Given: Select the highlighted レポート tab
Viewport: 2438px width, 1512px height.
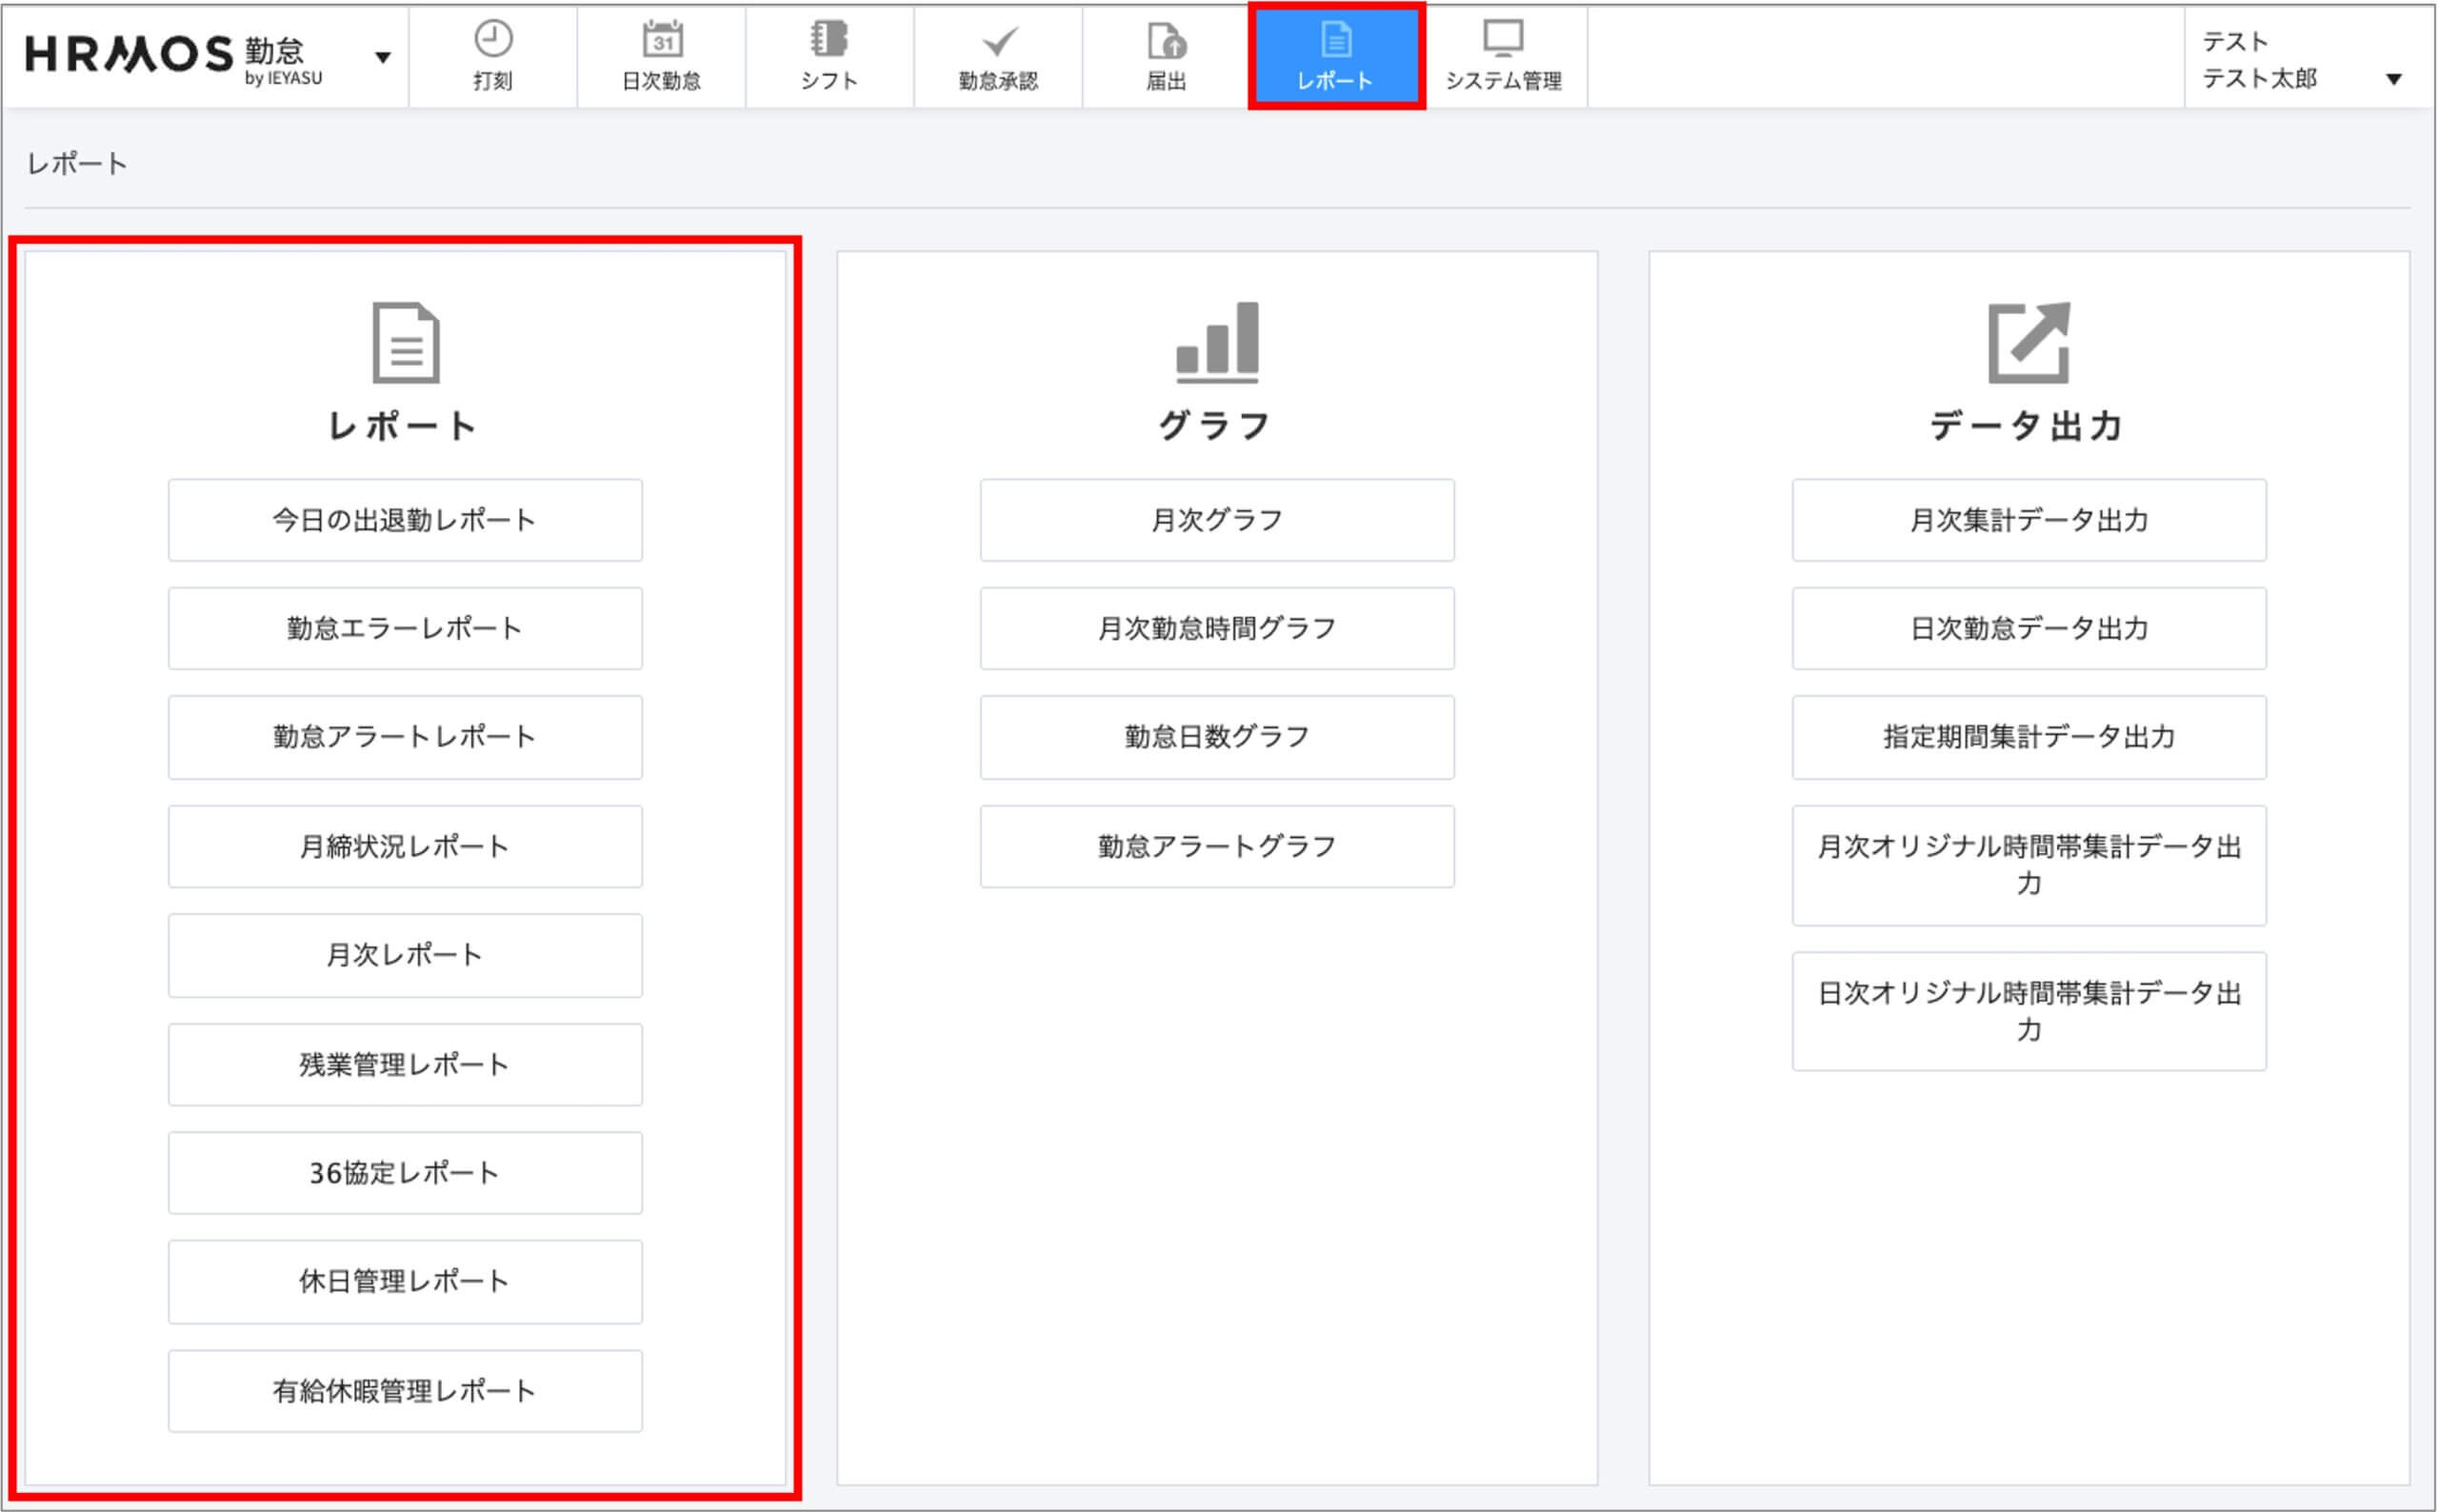Looking at the screenshot, I should pos(1335,56).
